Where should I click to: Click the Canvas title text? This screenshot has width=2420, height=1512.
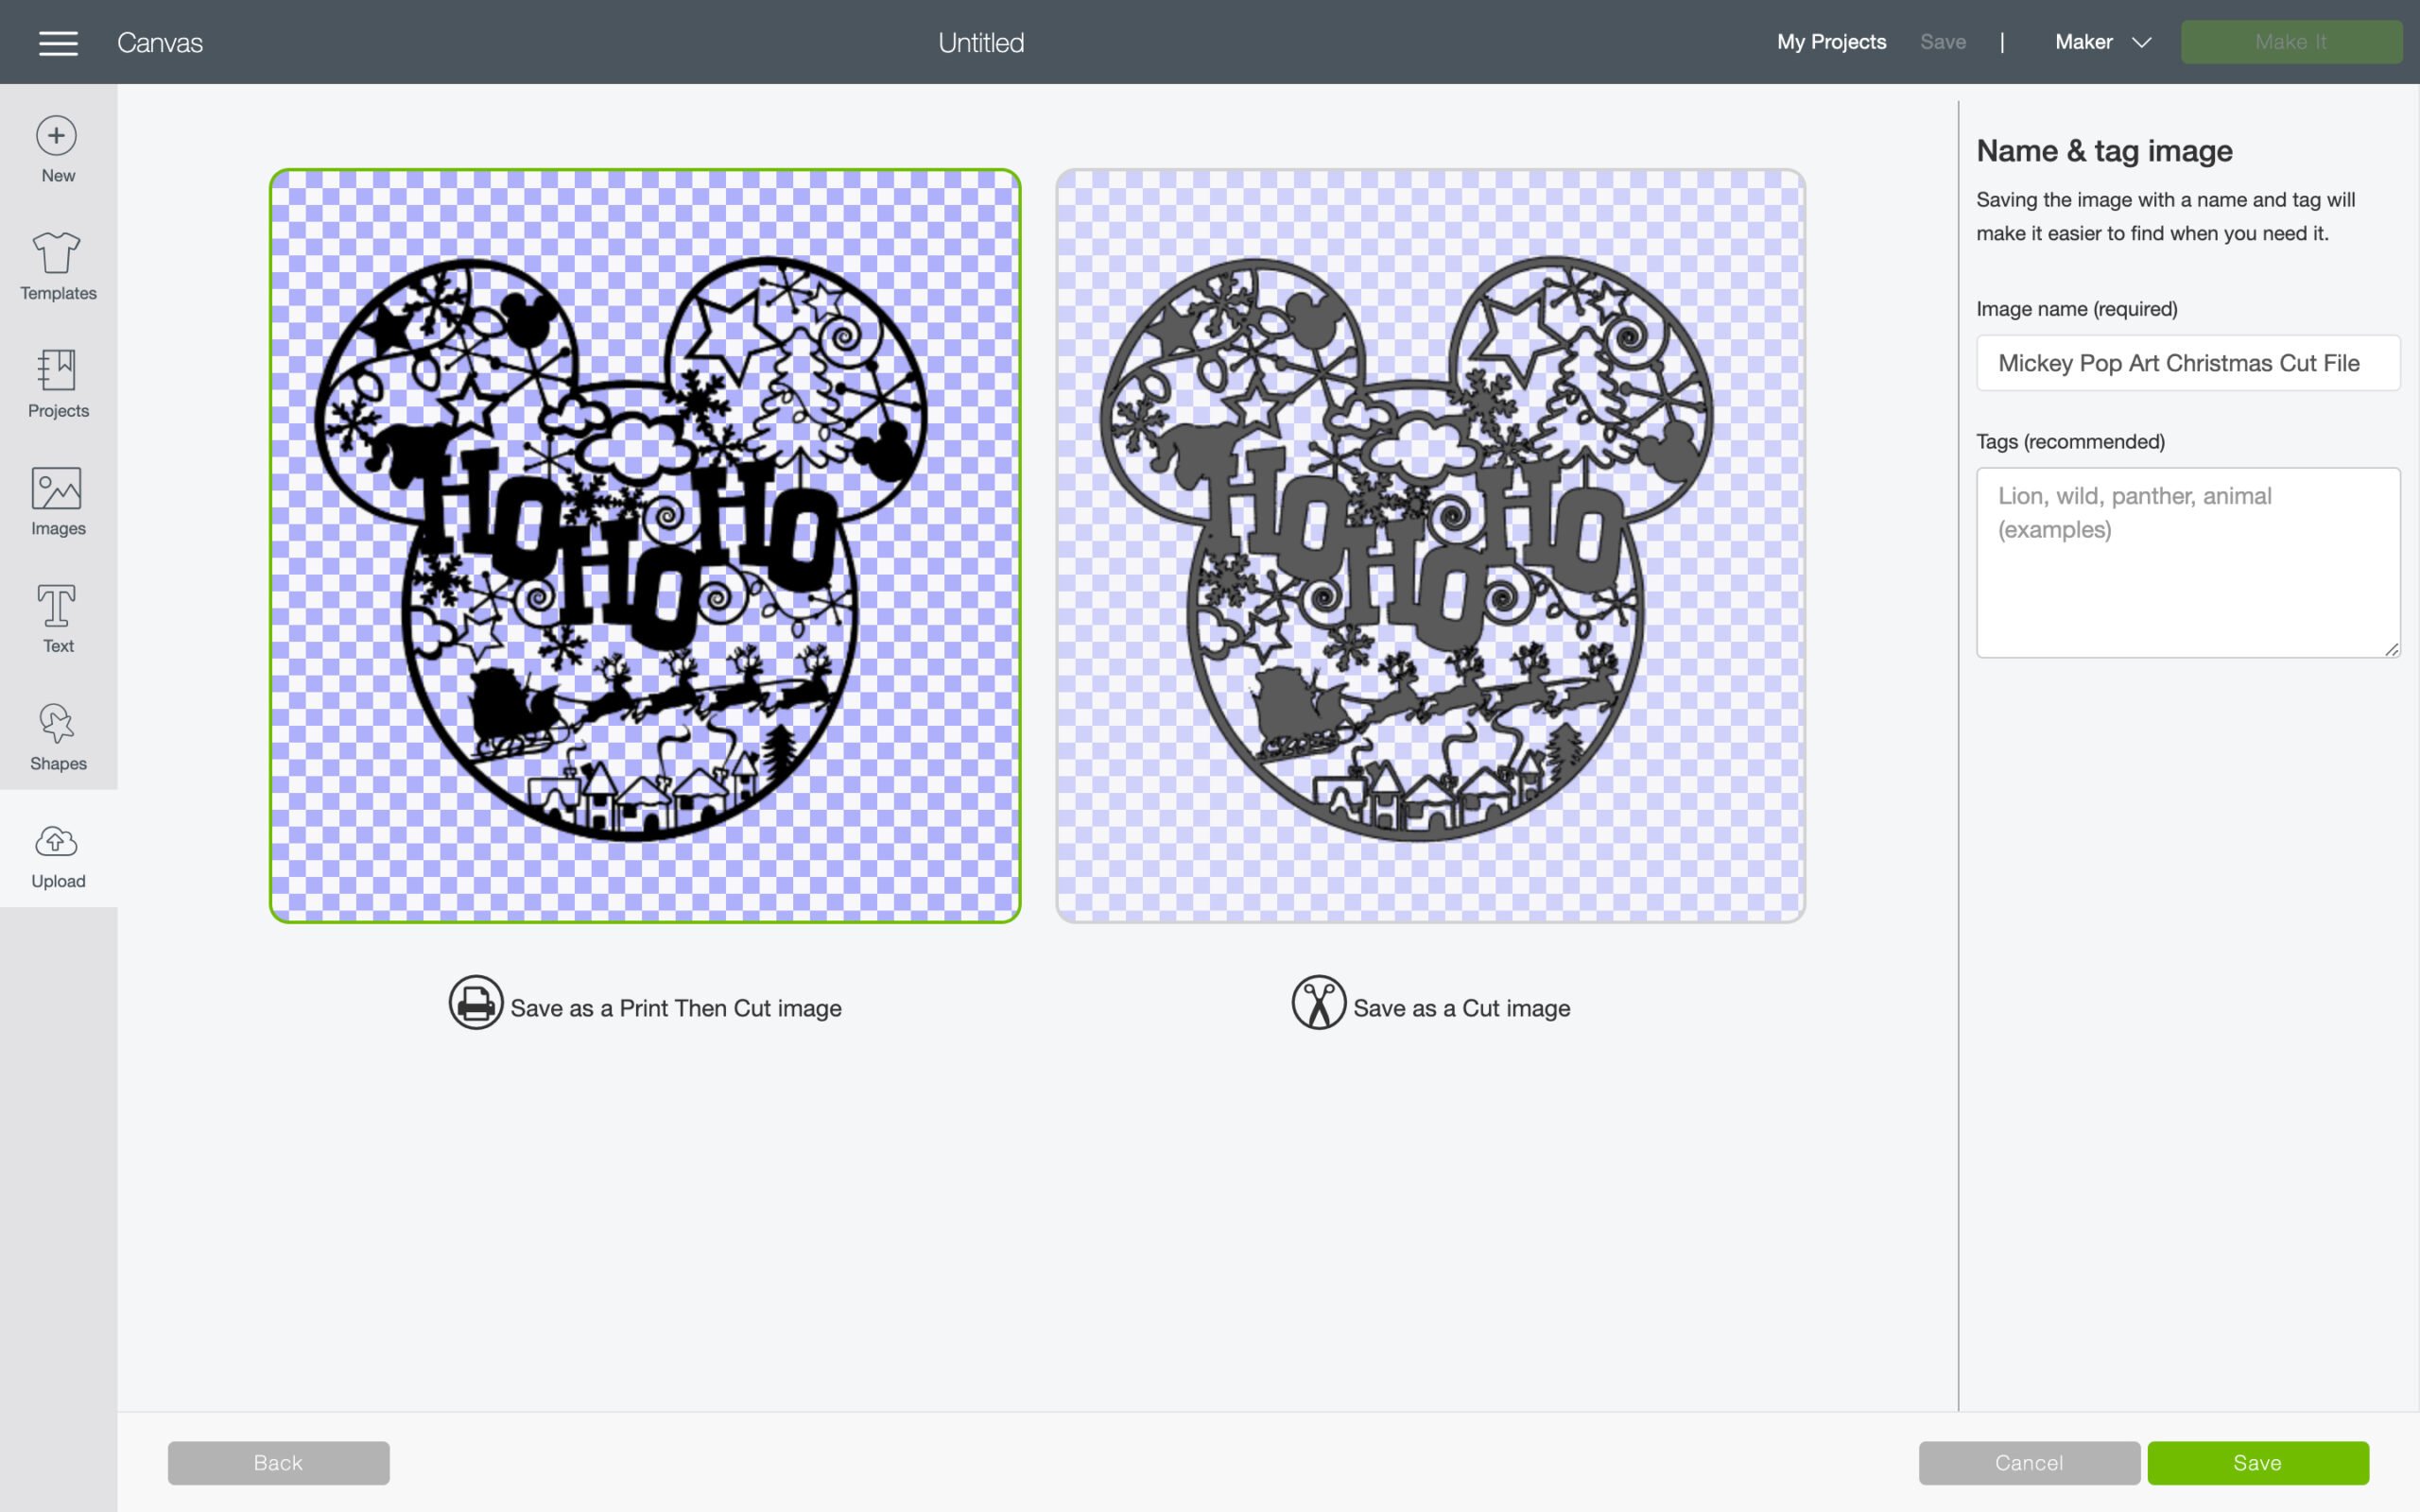pyautogui.click(x=160, y=43)
